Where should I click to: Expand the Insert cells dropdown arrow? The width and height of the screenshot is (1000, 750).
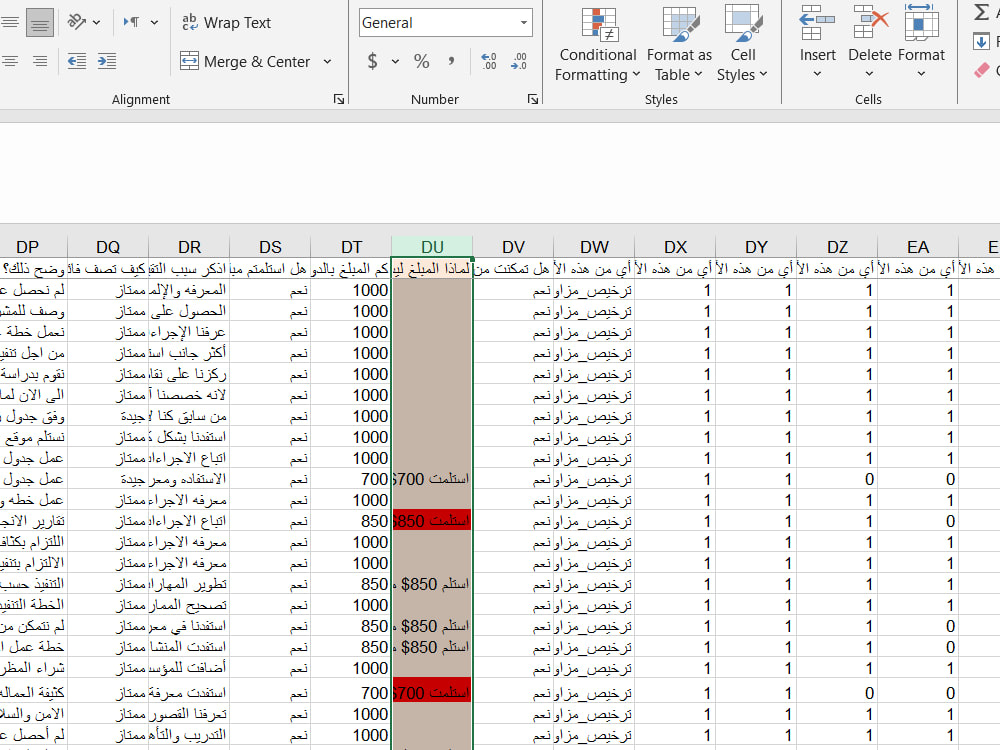pos(818,74)
